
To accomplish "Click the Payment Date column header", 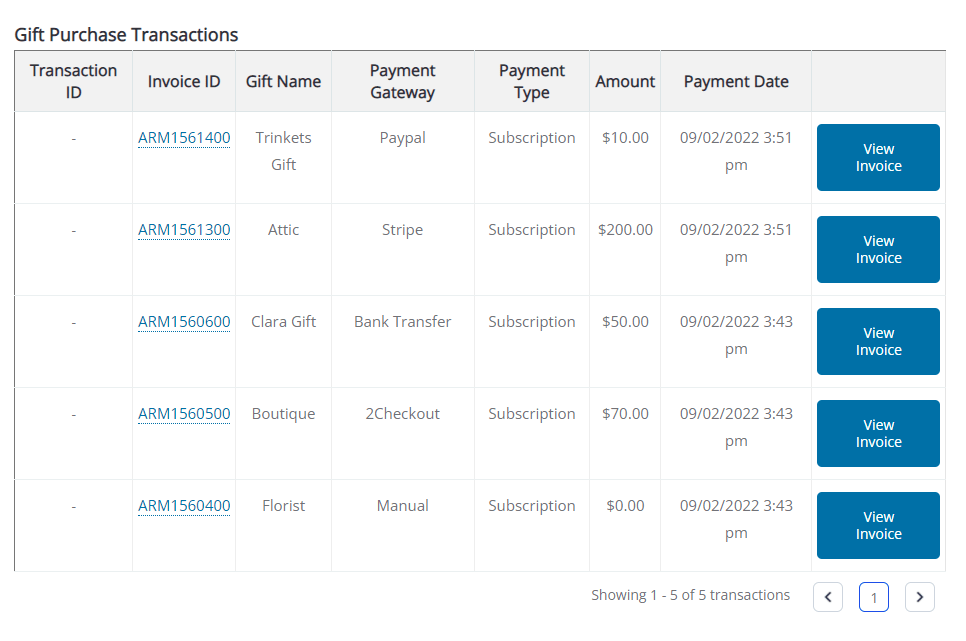I will (x=736, y=81).
